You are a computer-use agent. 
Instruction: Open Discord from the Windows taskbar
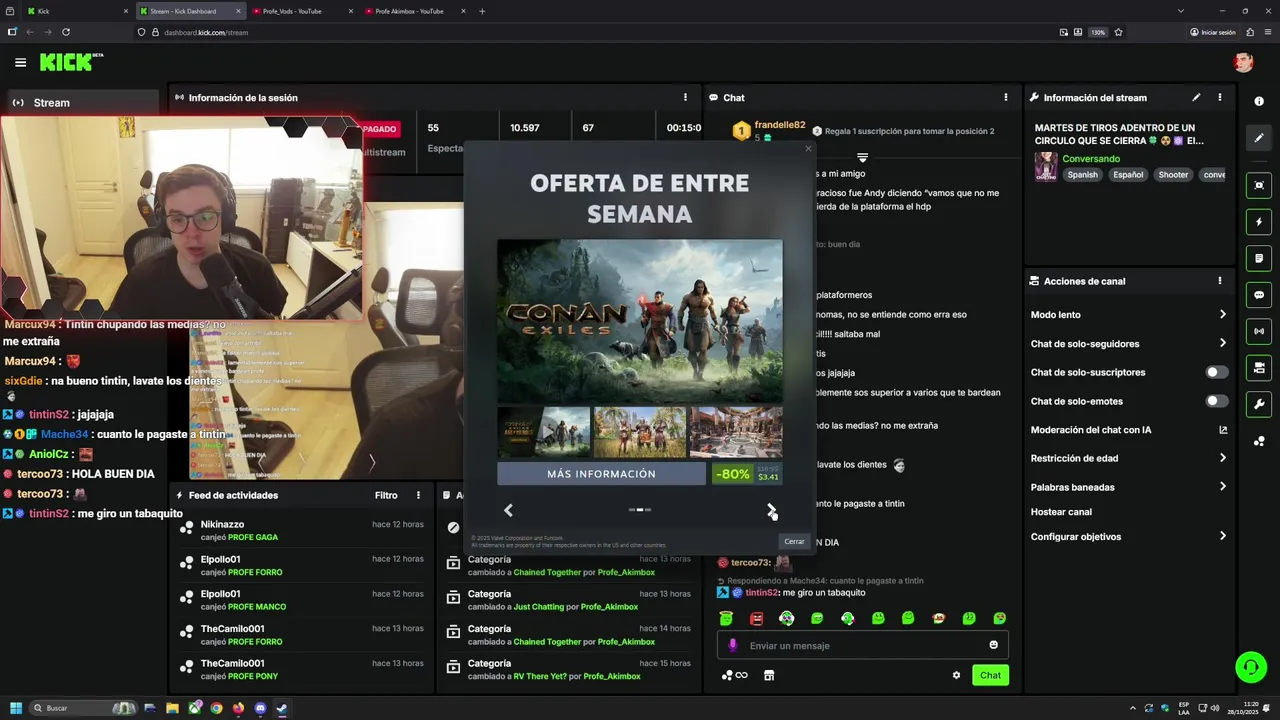point(260,708)
